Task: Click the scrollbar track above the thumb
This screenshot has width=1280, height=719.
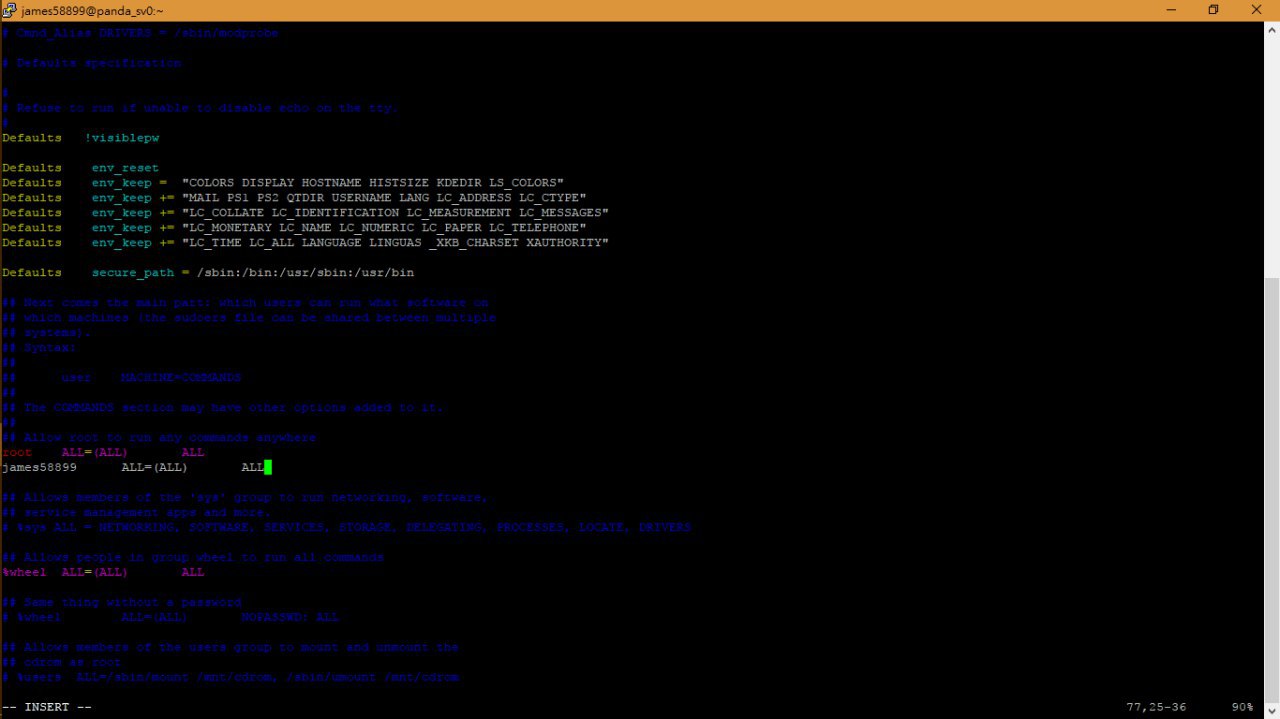Action: [1271, 158]
